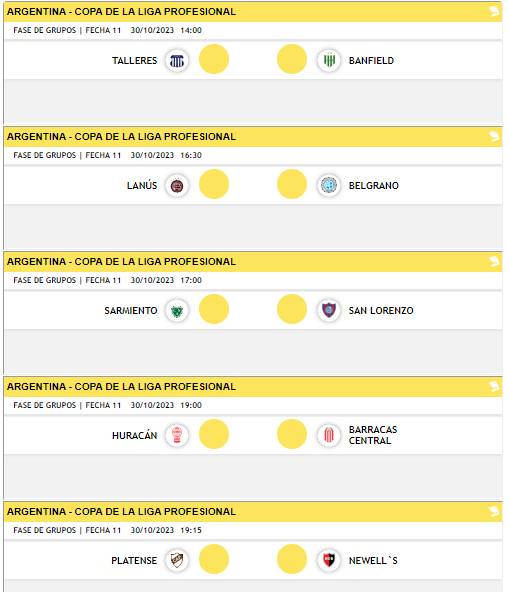Expand the Huracán match header arrow

point(494,386)
